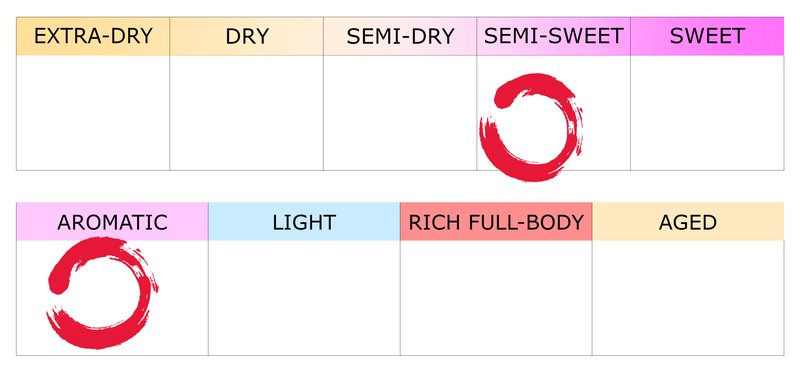Select the DRY header
Screen dimensions: 800x371
246,36
